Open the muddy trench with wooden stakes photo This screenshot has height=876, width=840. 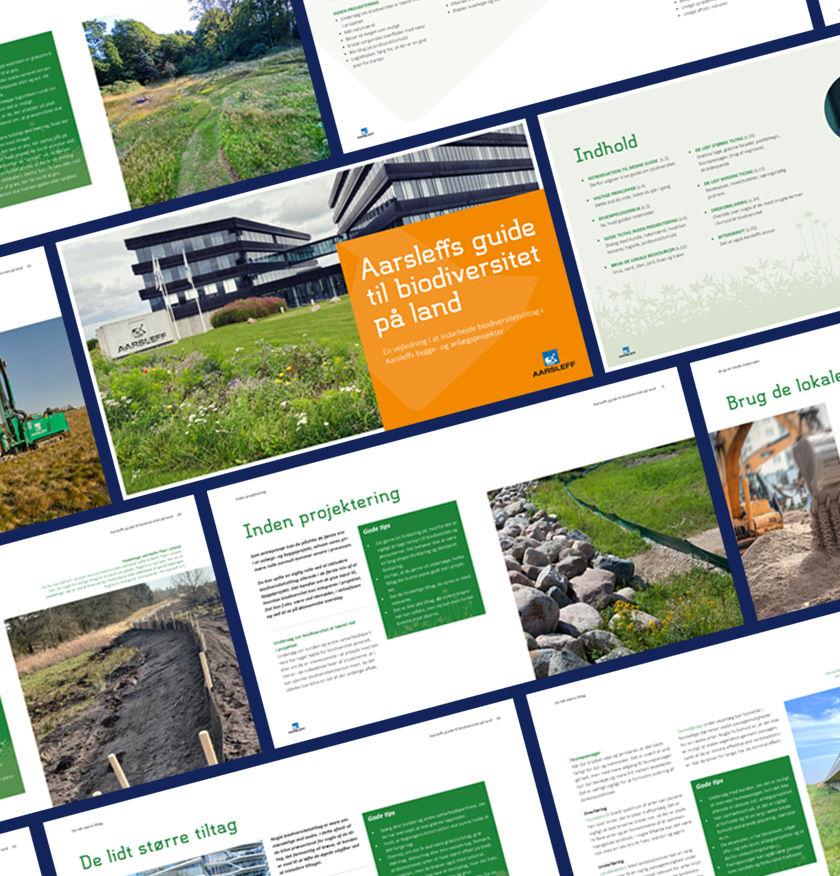131,687
